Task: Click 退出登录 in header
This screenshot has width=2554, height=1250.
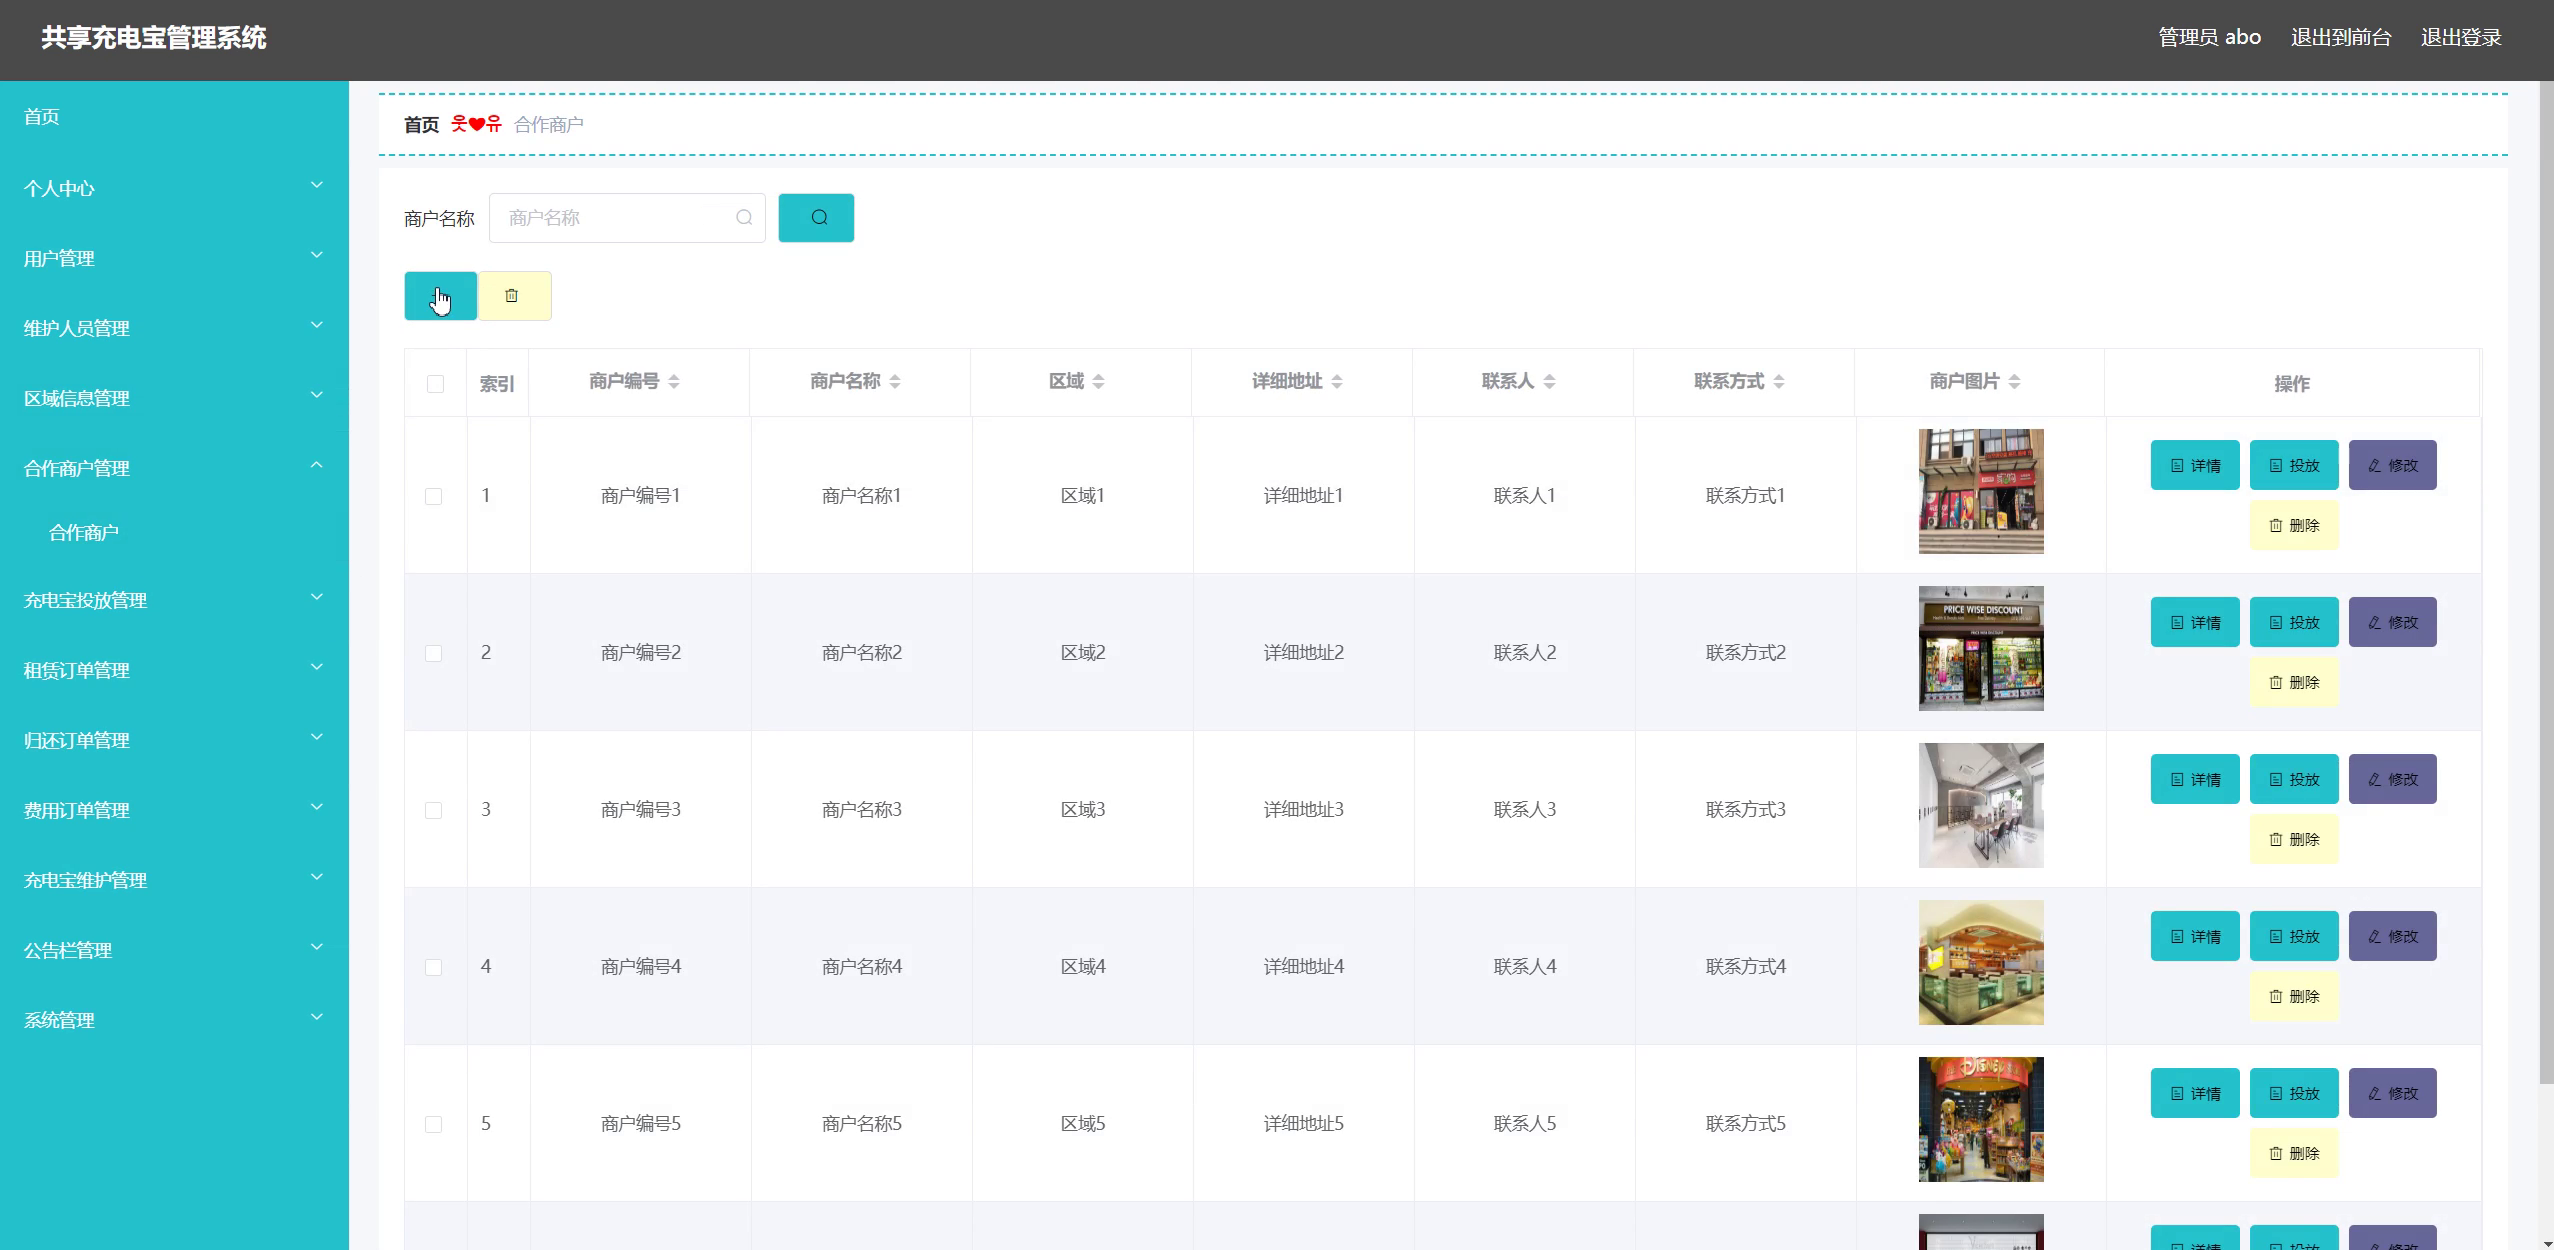Action: click(x=2461, y=38)
